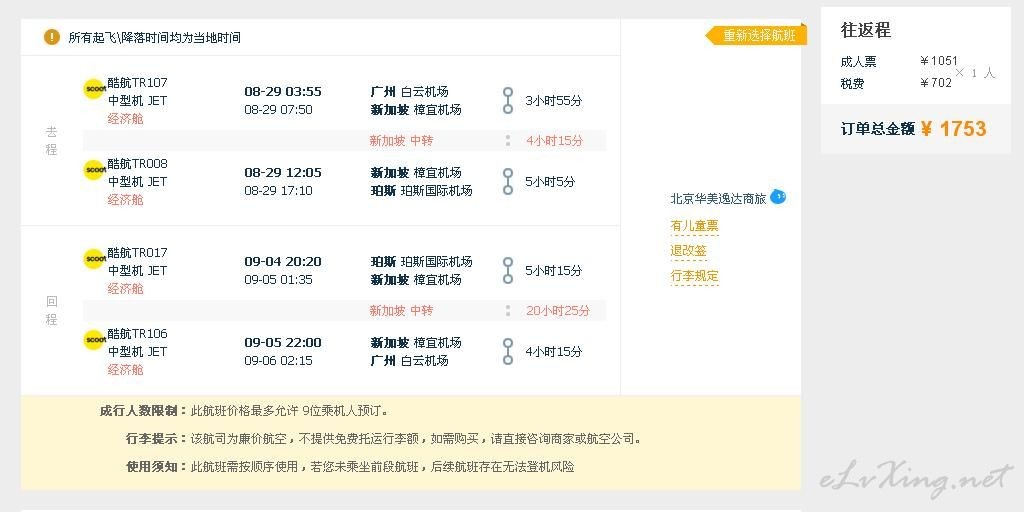This screenshot has height=512, width=1024.
Task: Open the 退改签 policy link
Action: (x=688, y=251)
